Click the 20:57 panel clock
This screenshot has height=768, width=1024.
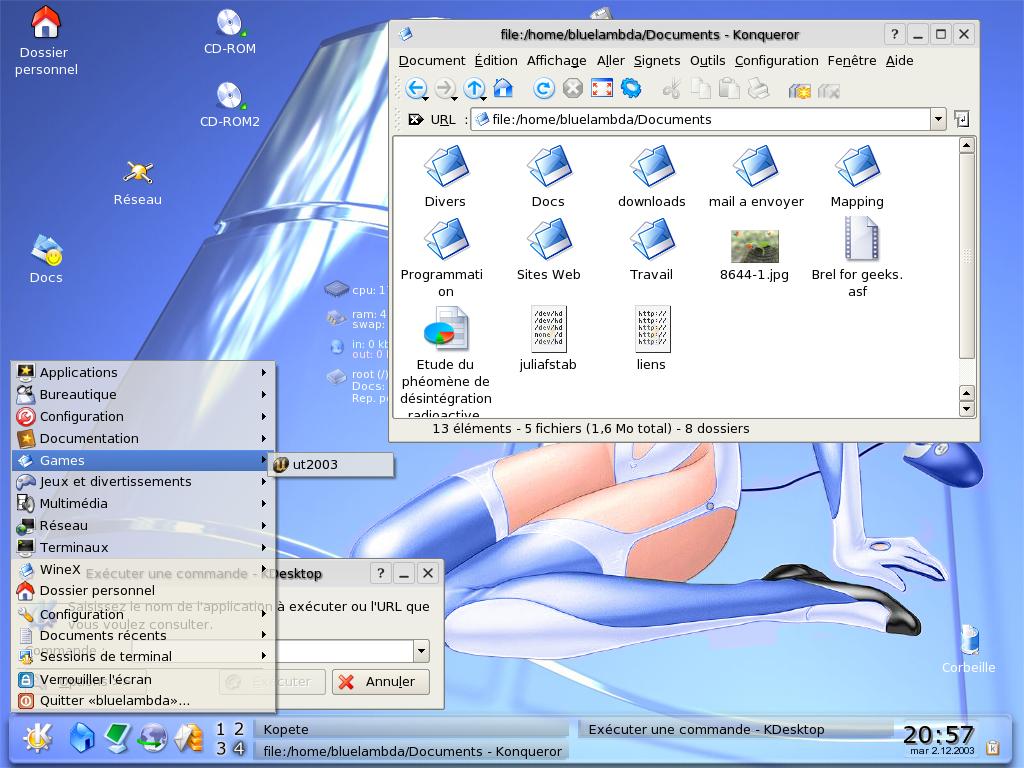(x=938, y=735)
